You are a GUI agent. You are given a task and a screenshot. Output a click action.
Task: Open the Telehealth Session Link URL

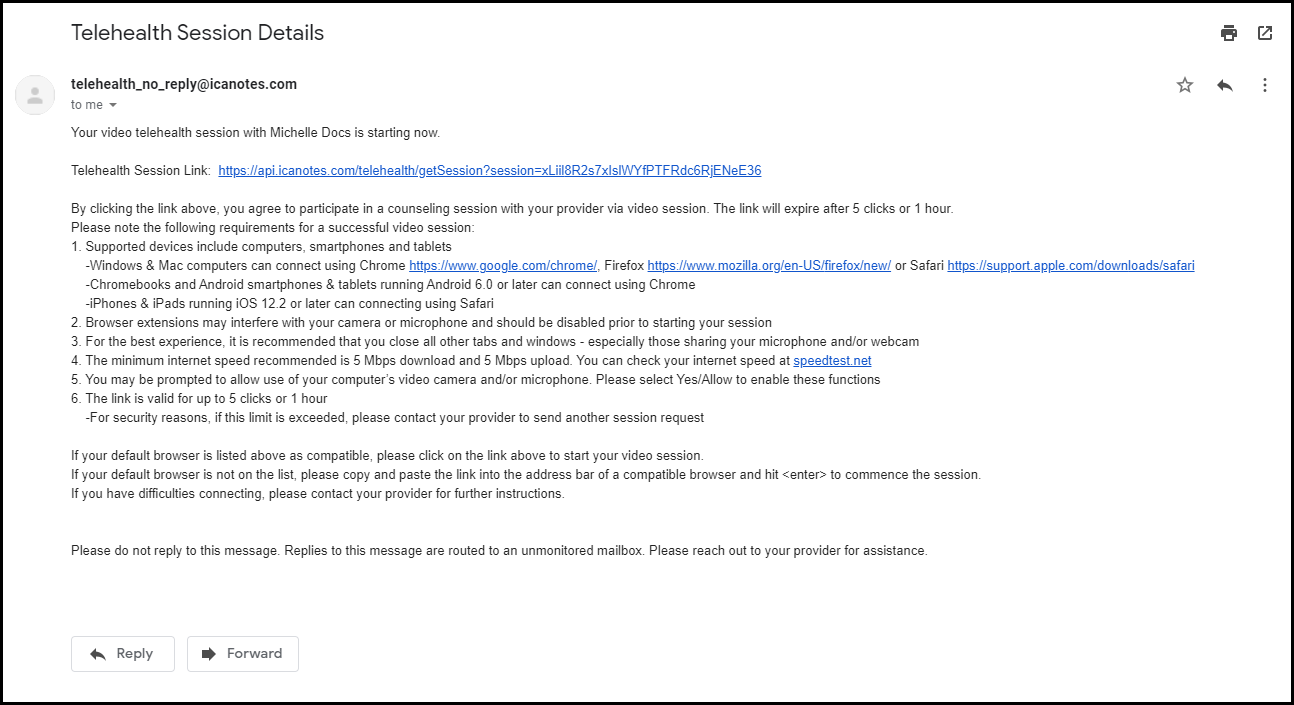(489, 171)
